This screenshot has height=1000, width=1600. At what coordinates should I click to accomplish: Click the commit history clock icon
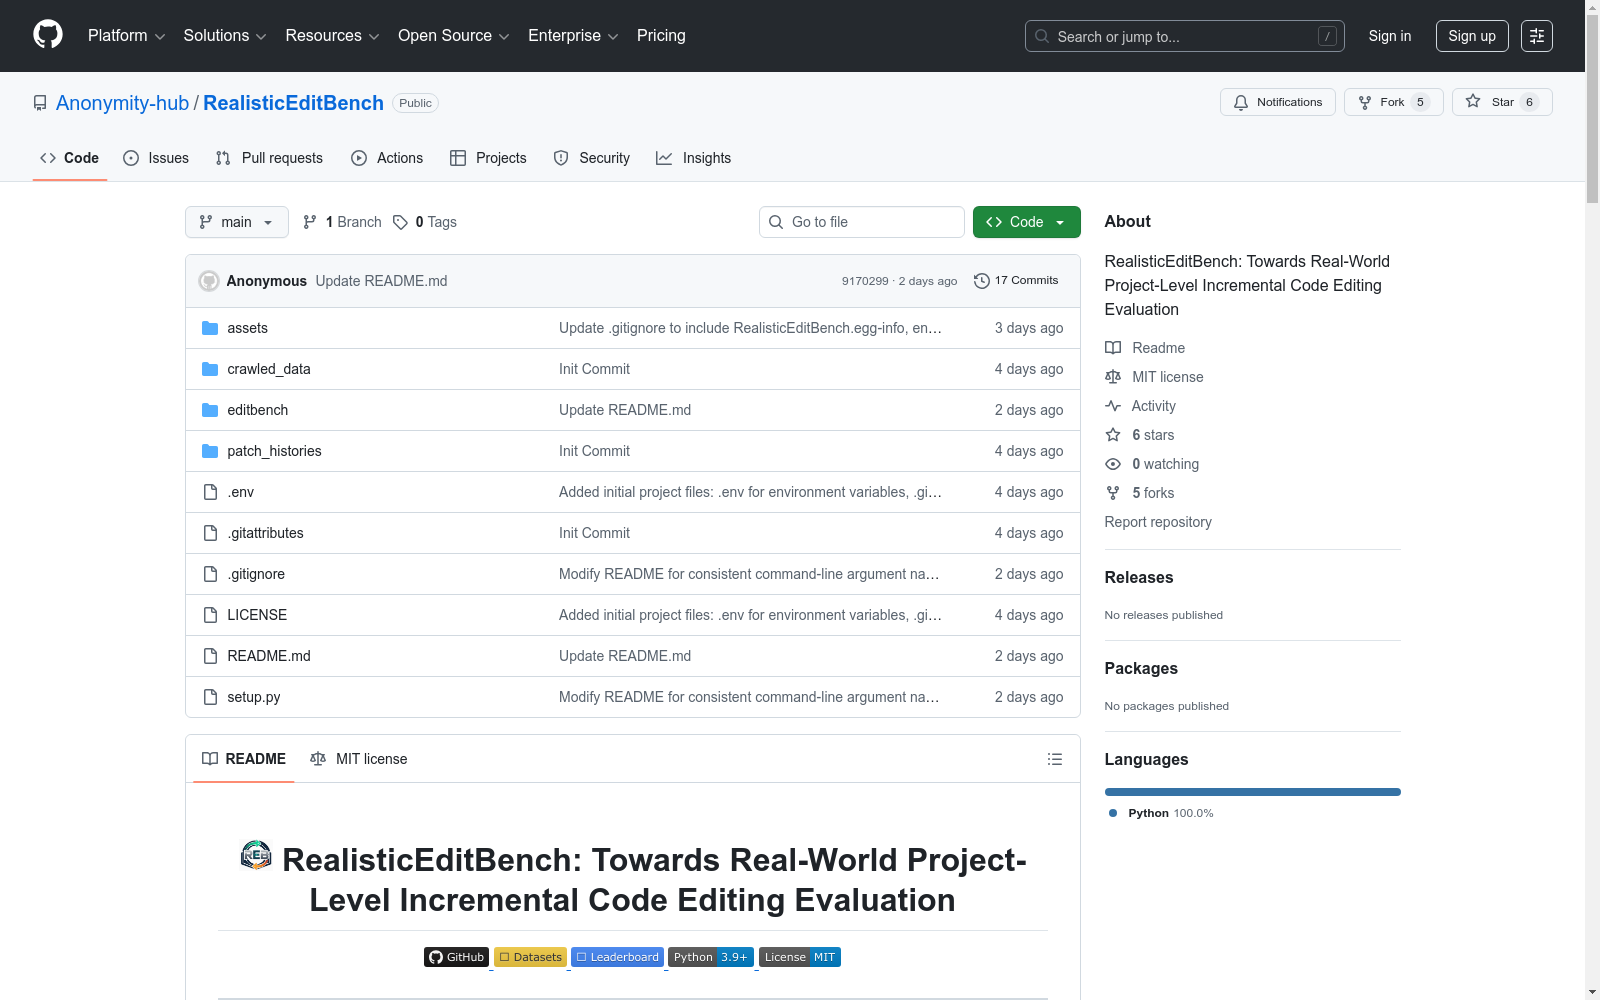pyautogui.click(x=982, y=281)
